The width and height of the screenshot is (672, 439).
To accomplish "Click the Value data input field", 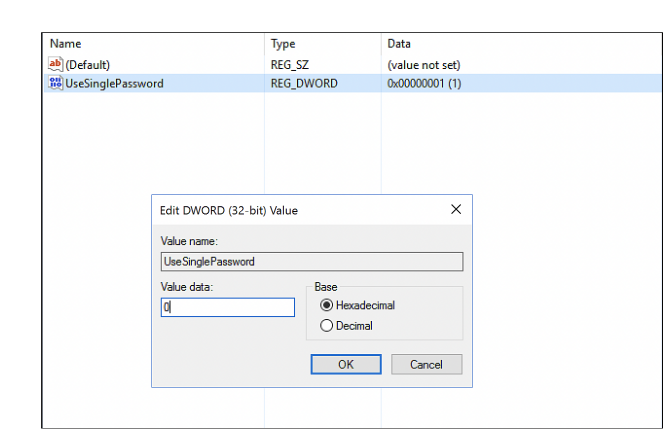I will (x=228, y=308).
